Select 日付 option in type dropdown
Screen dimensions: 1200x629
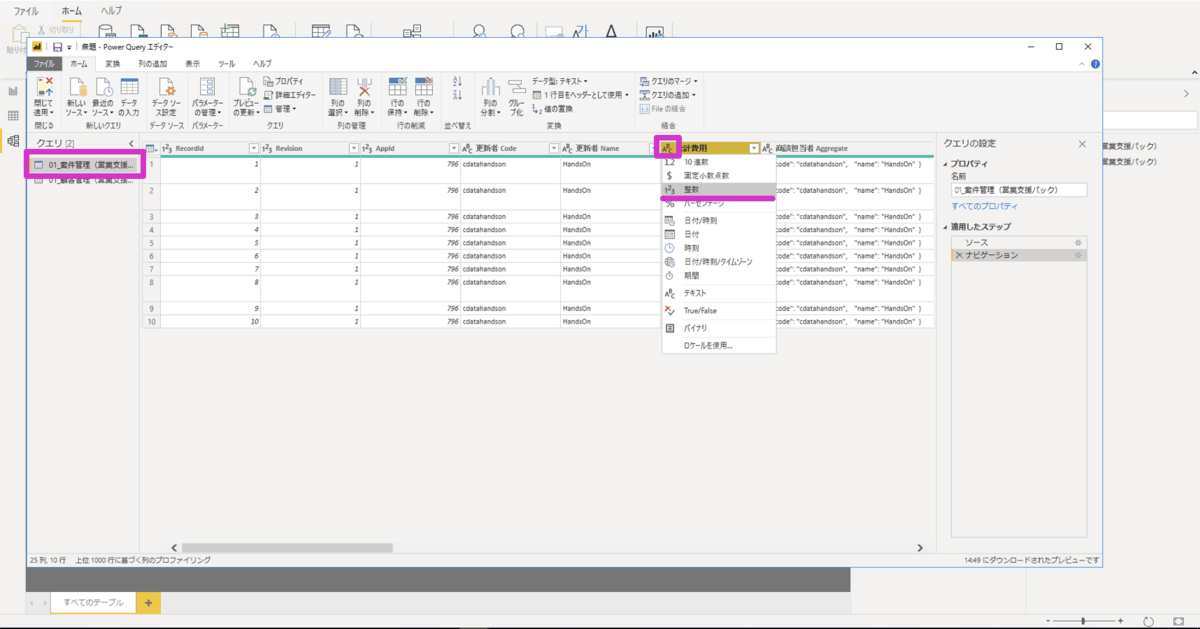point(691,234)
